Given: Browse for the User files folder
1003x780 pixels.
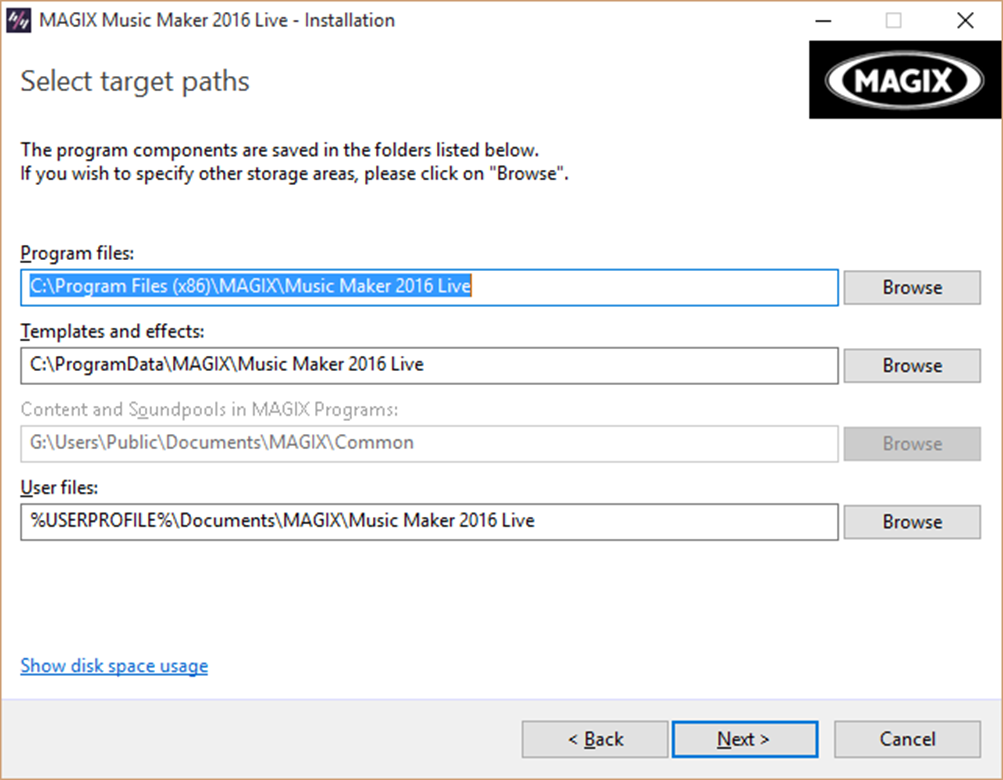Looking at the screenshot, I should (x=912, y=521).
